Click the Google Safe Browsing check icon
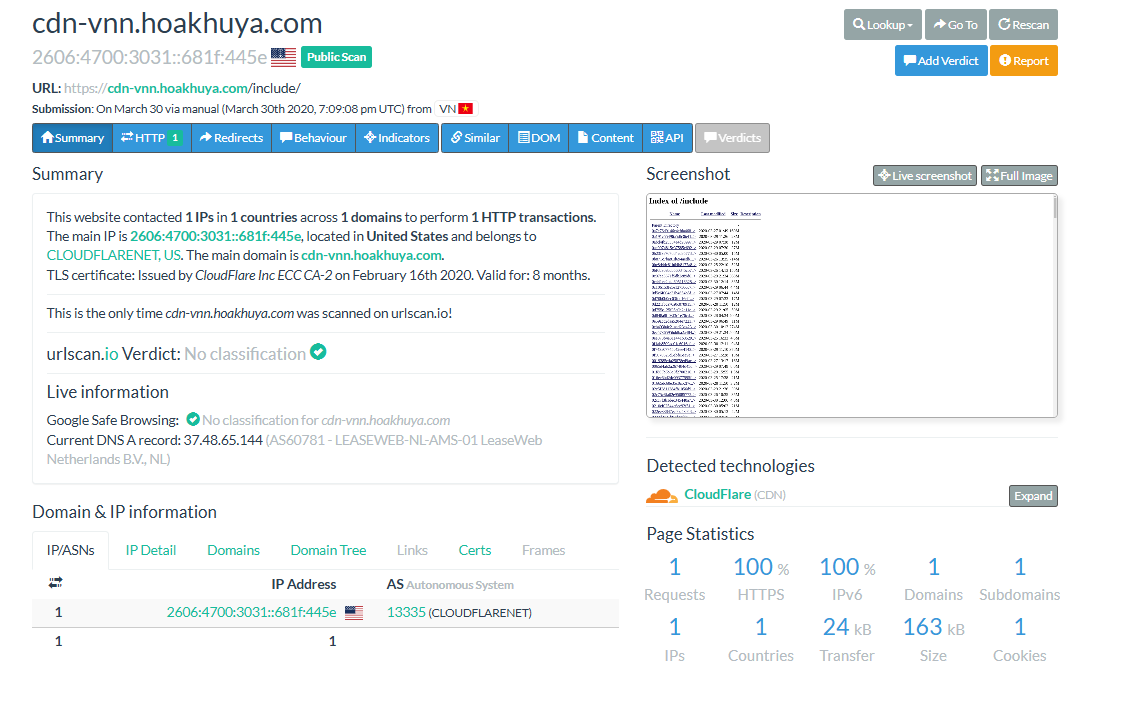 pos(193,420)
